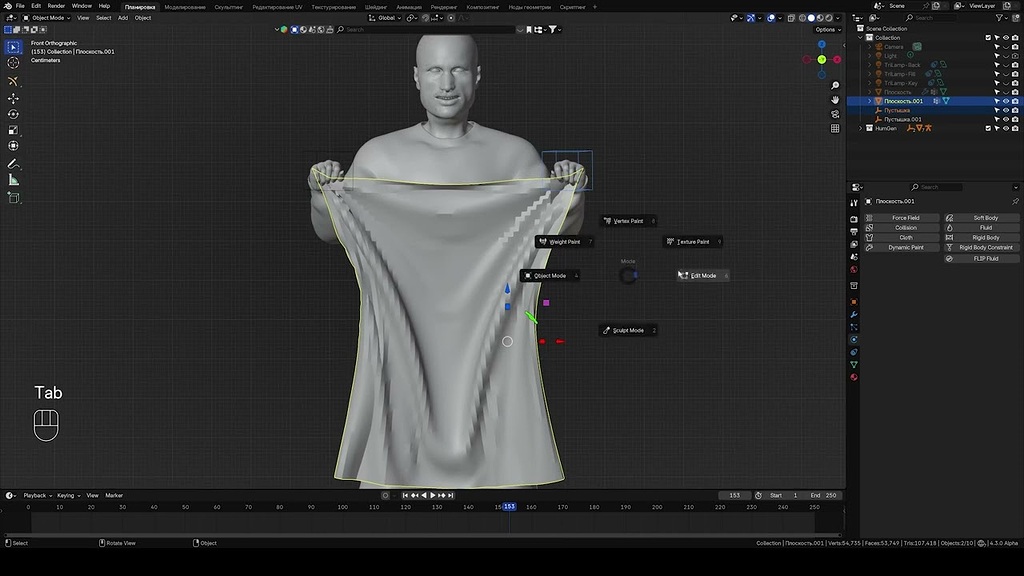Expand the HumGen collection

[861, 129]
